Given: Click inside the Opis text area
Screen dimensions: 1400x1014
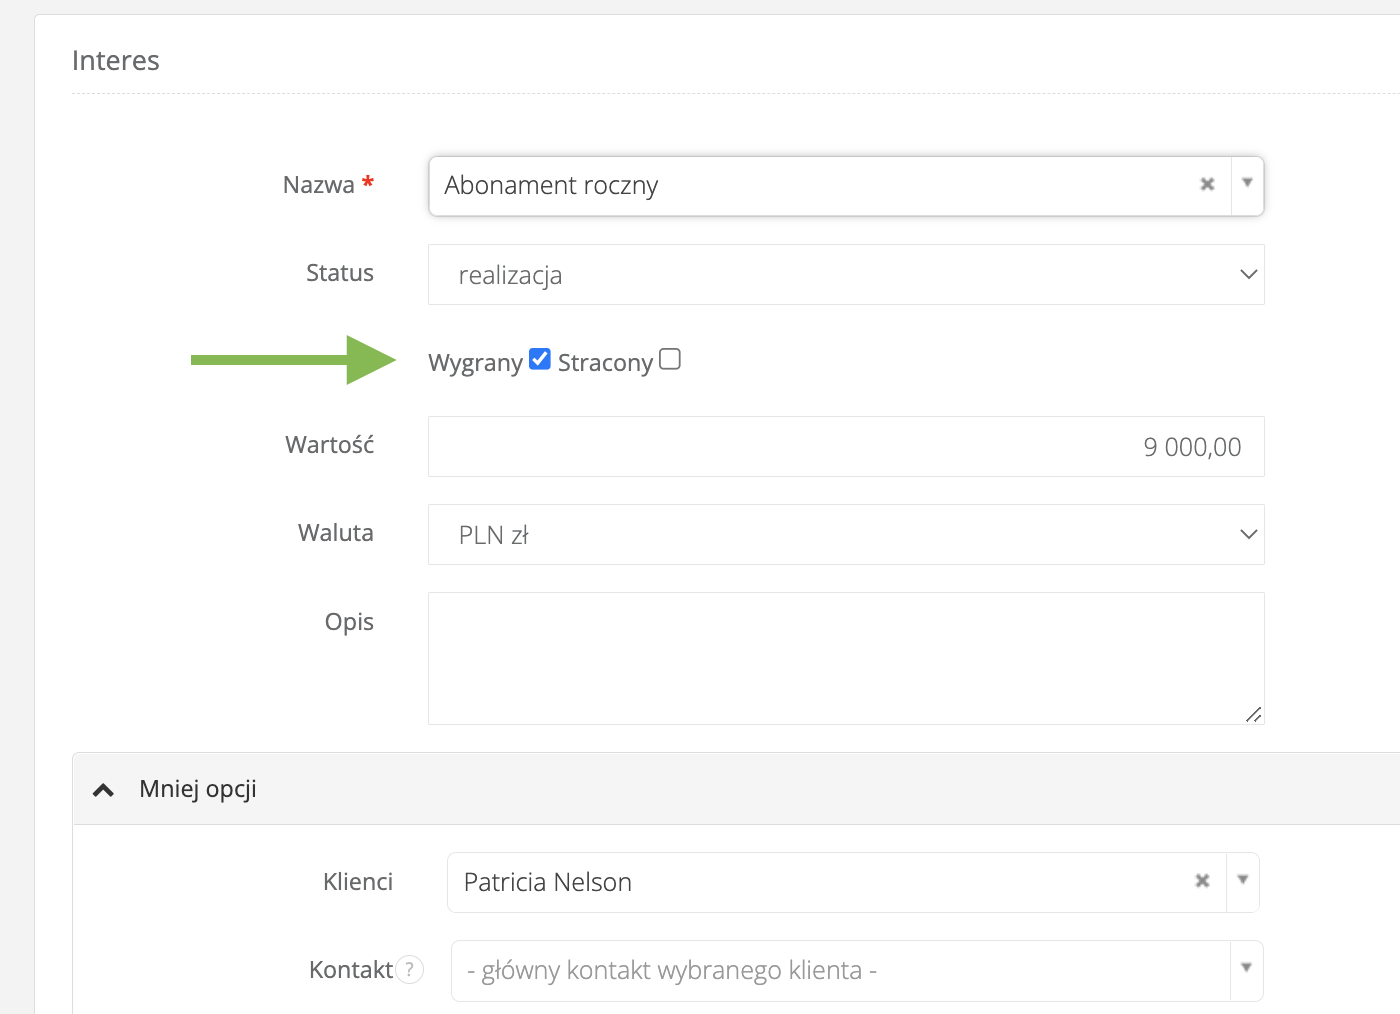Looking at the screenshot, I should click(x=846, y=658).
